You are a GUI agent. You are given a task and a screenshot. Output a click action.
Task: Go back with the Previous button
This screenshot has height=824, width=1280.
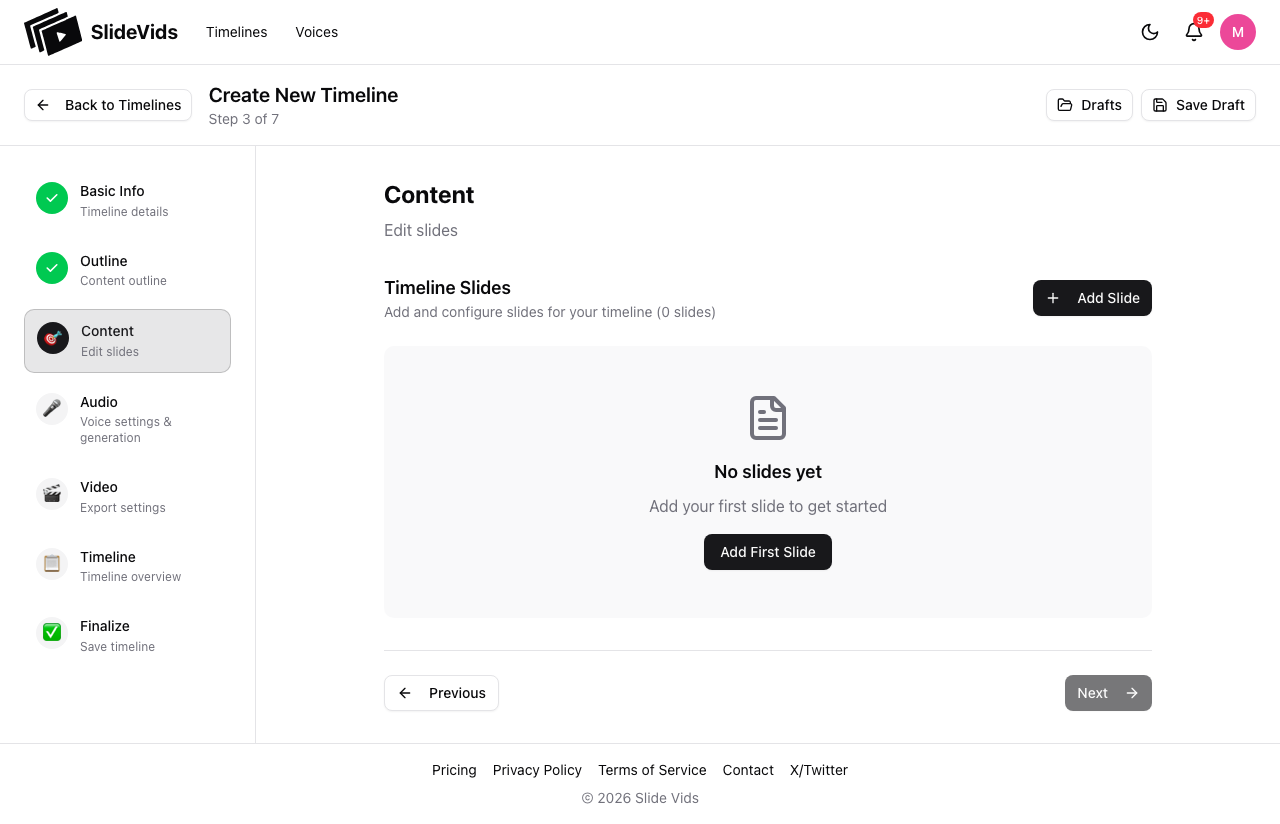(x=441, y=692)
